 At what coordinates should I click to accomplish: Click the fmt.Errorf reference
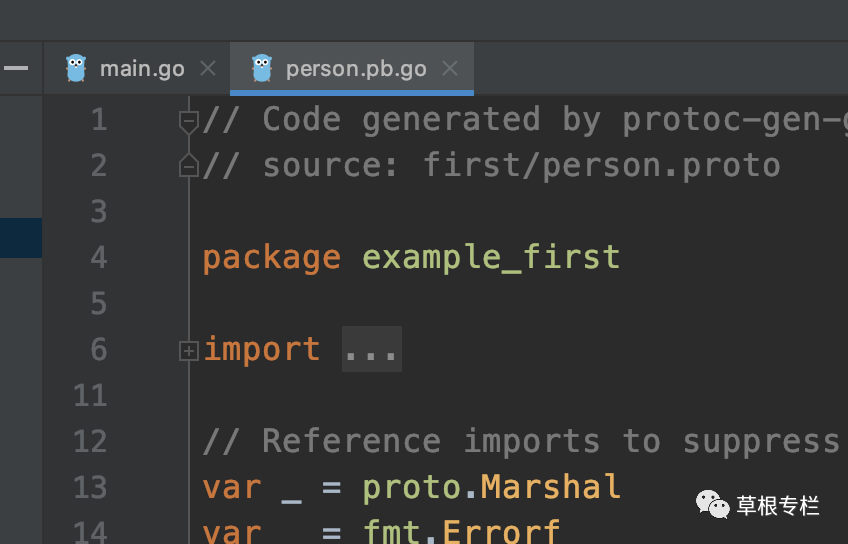461,532
